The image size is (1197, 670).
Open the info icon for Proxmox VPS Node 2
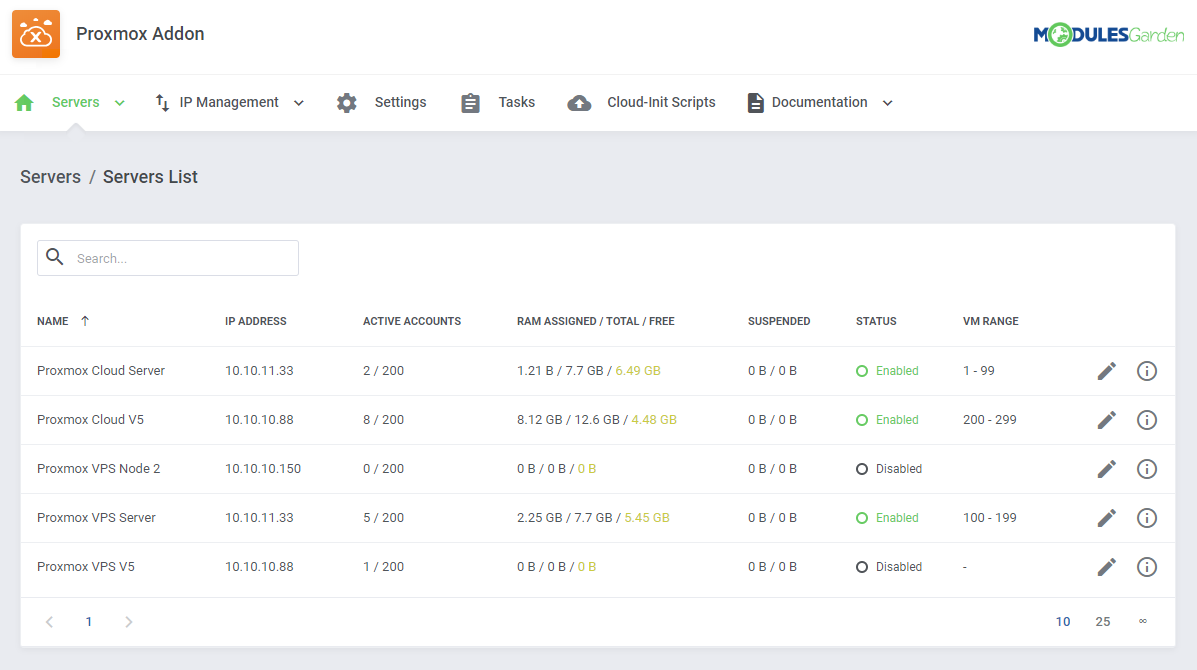point(1146,468)
